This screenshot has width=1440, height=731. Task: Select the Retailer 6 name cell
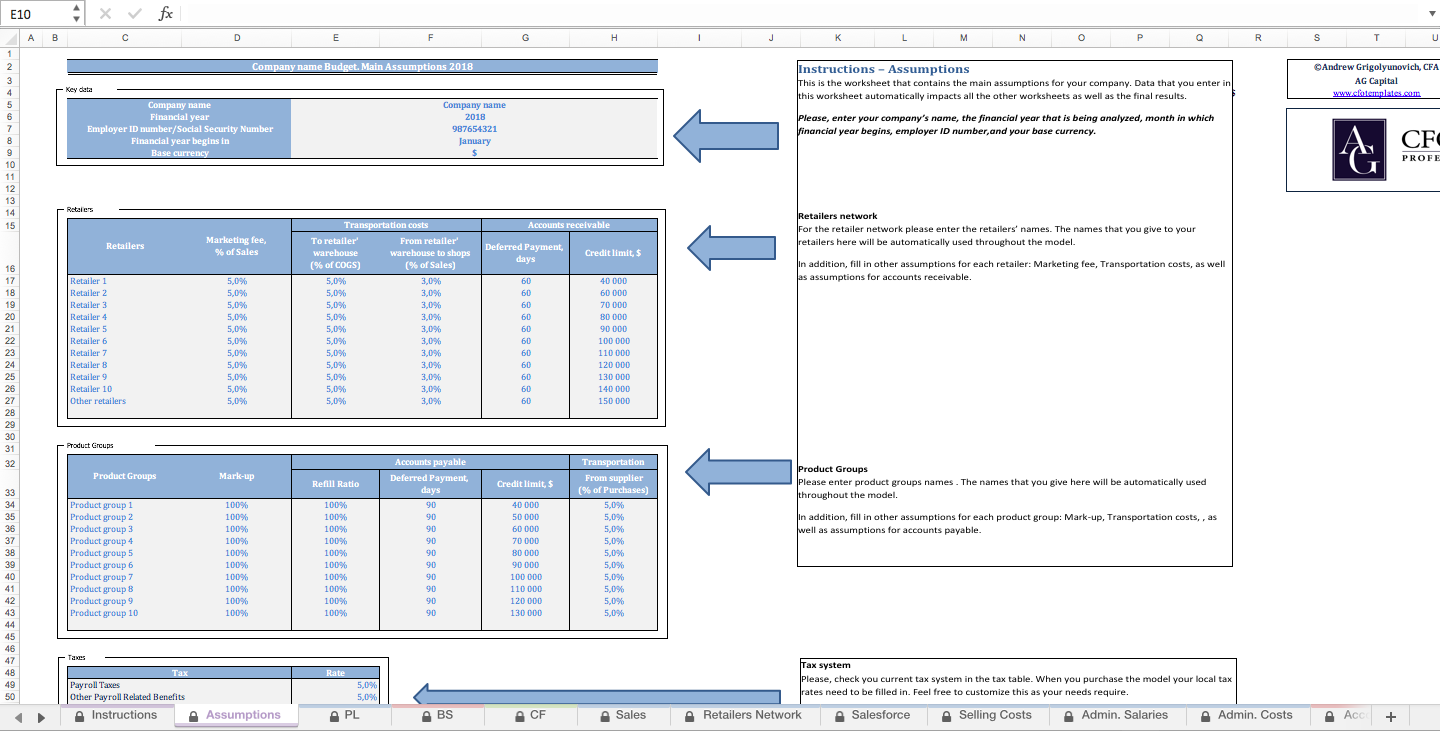point(125,341)
